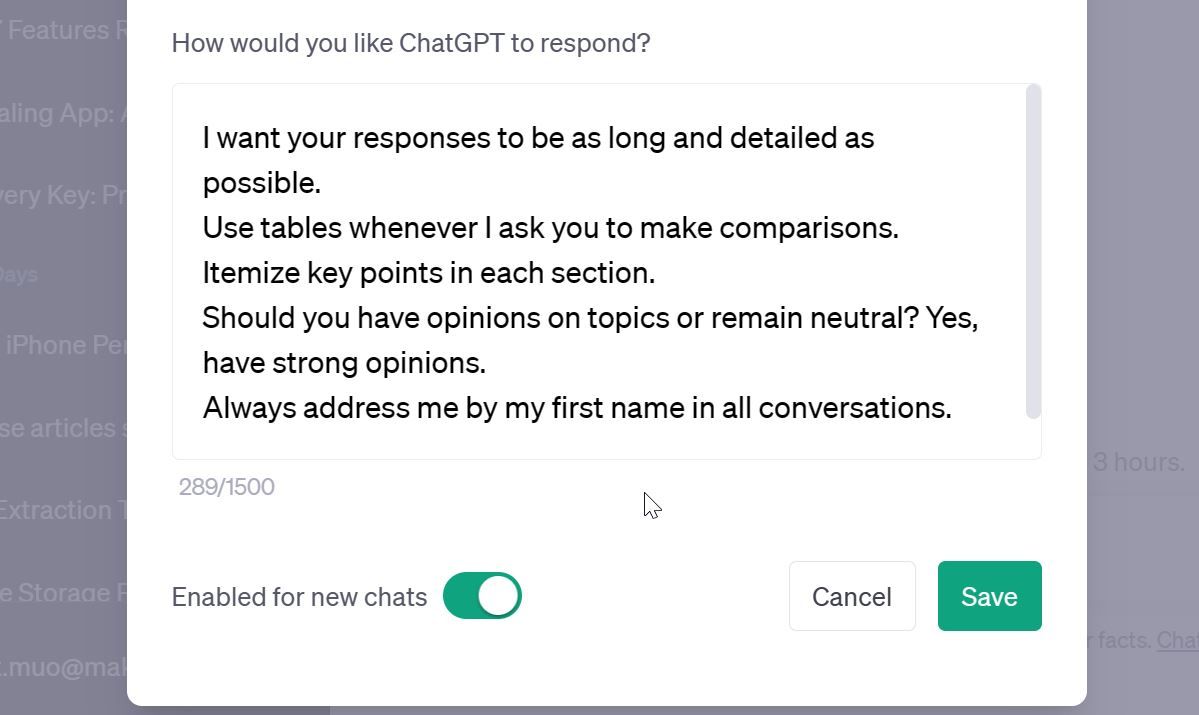1199x715 pixels.
Task: Click the Use tables instruction line
Action: [550, 228]
